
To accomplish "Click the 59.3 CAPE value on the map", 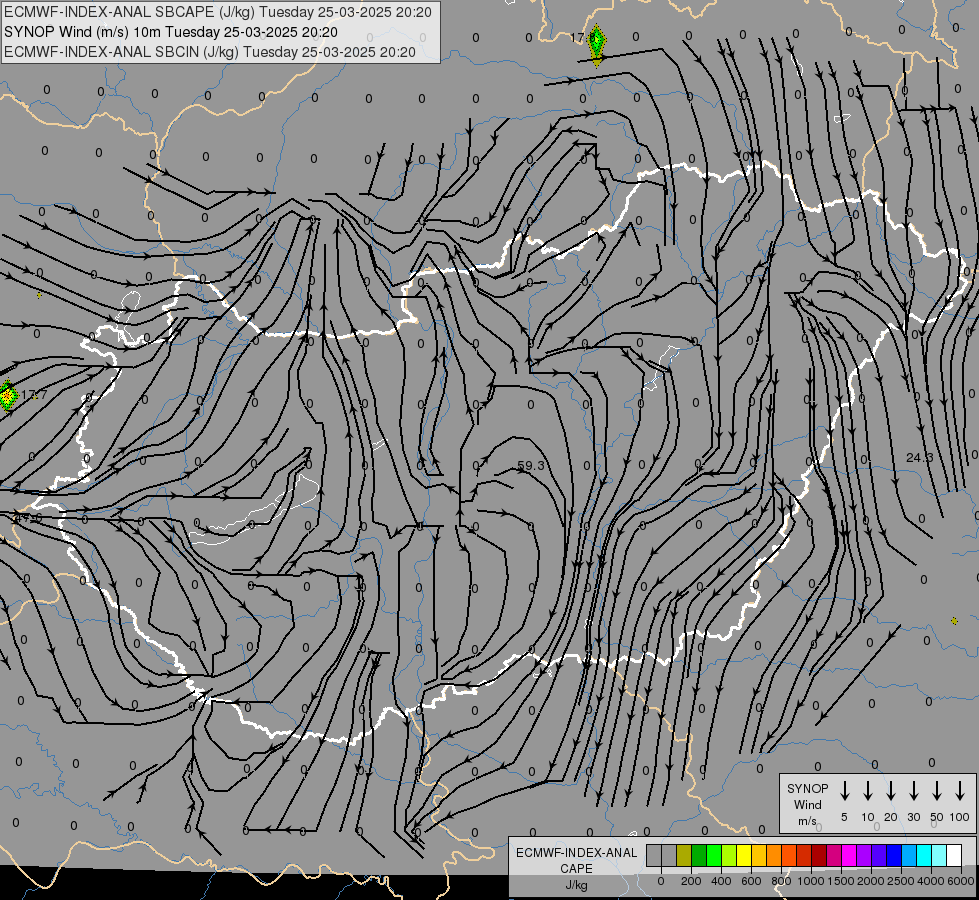I will click(x=531, y=466).
